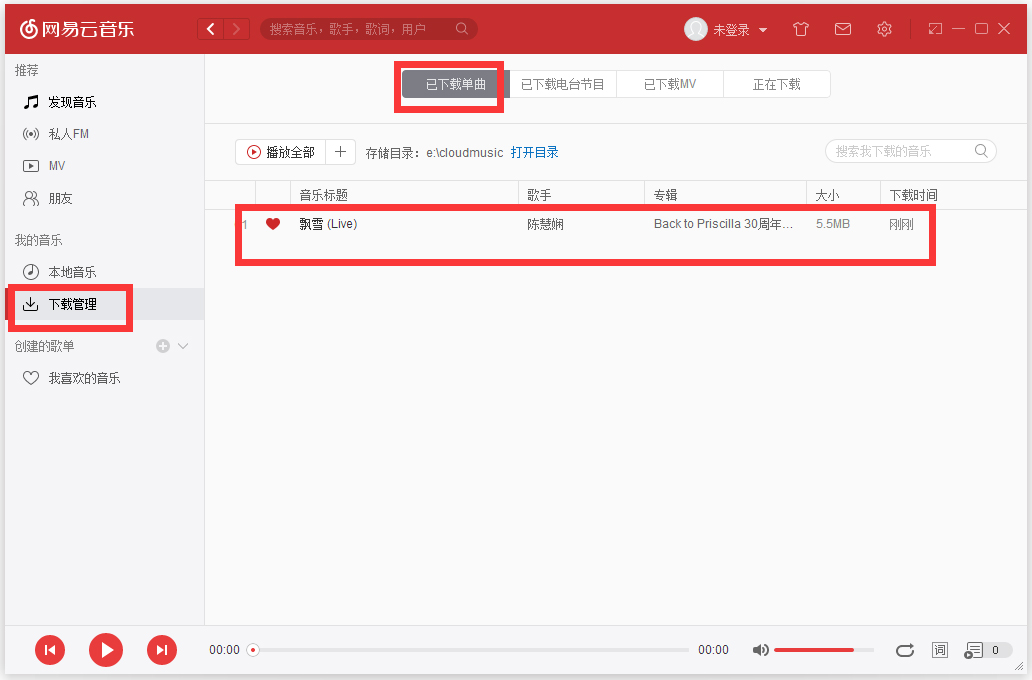The height and width of the screenshot is (680, 1032).
Task: Switch to the 已下载MV tab
Action: tap(669, 84)
